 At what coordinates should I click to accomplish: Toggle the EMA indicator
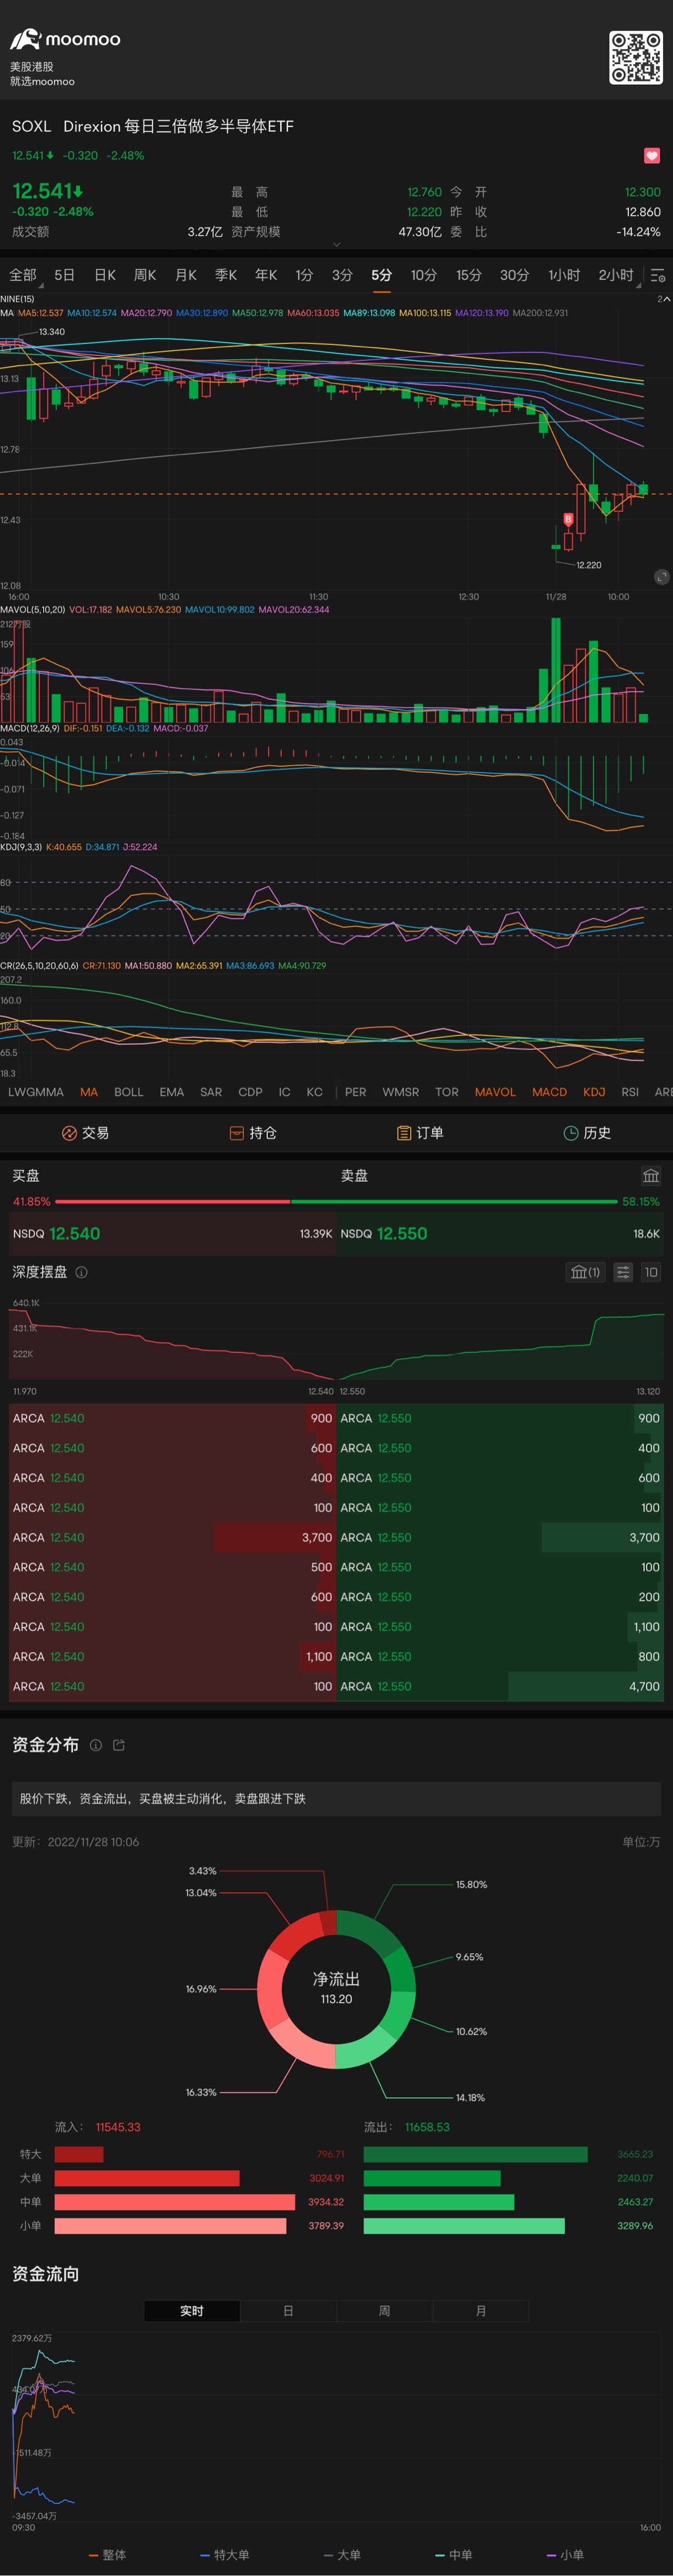click(x=172, y=1092)
